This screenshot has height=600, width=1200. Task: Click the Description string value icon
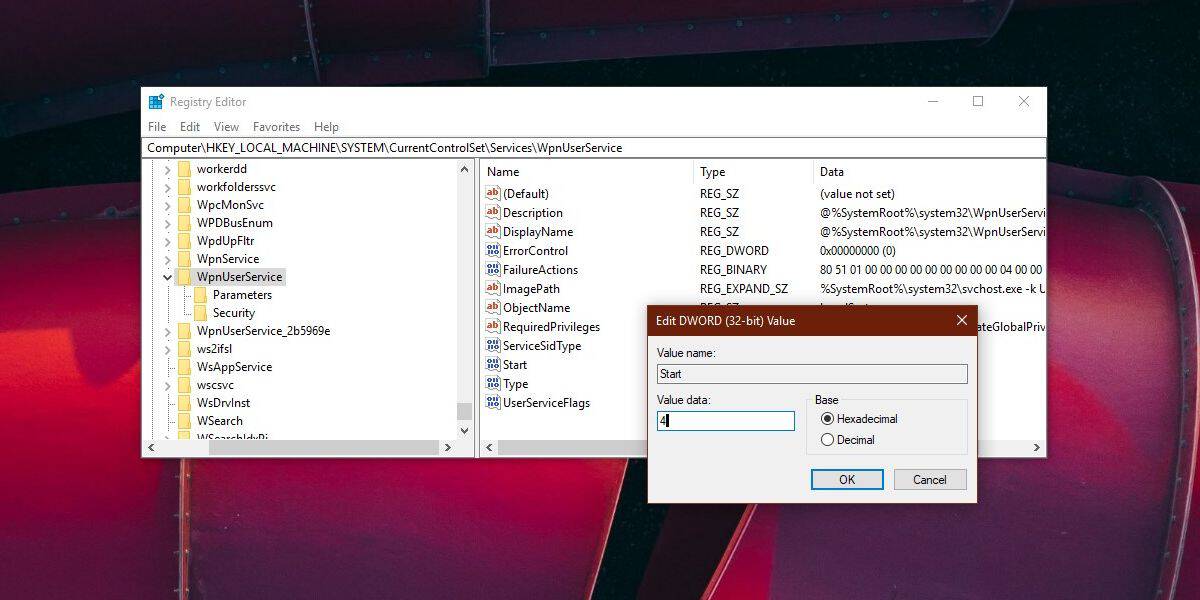coord(492,213)
